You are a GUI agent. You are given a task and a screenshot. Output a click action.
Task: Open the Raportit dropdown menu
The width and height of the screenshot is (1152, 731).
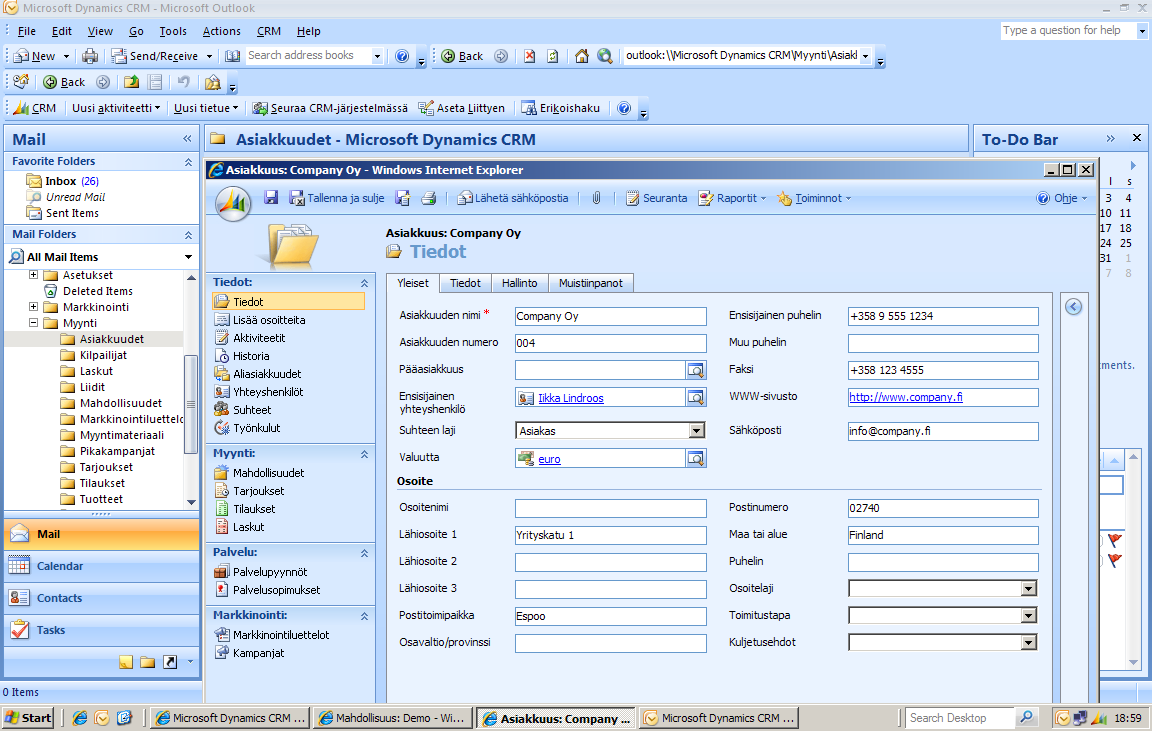tap(732, 198)
